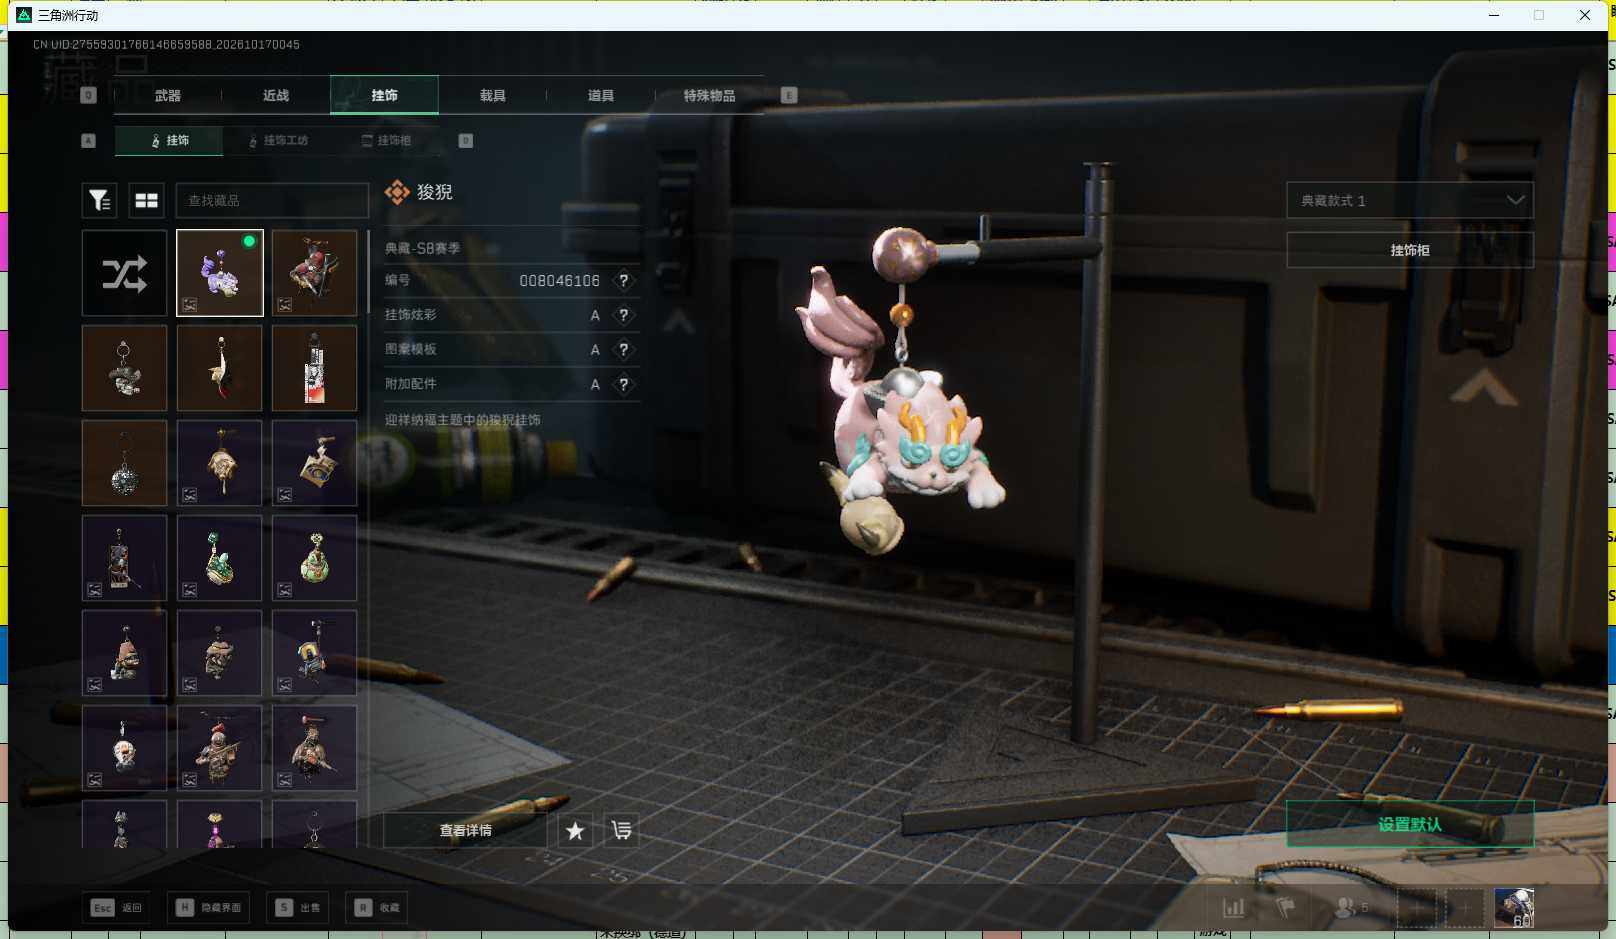1616x939 pixels.
Task: Select the disco ball charm thumbnail
Action: (x=125, y=463)
